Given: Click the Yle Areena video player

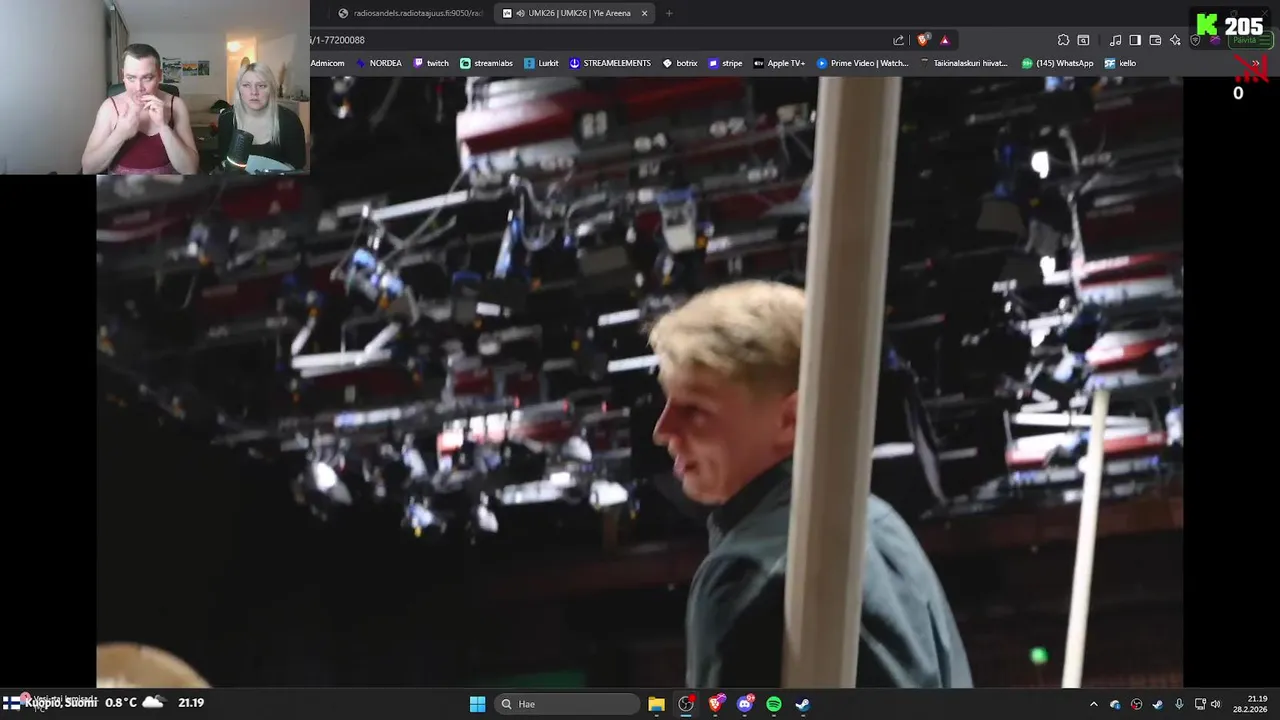Looking at the screenshot, I should (640, 382).
